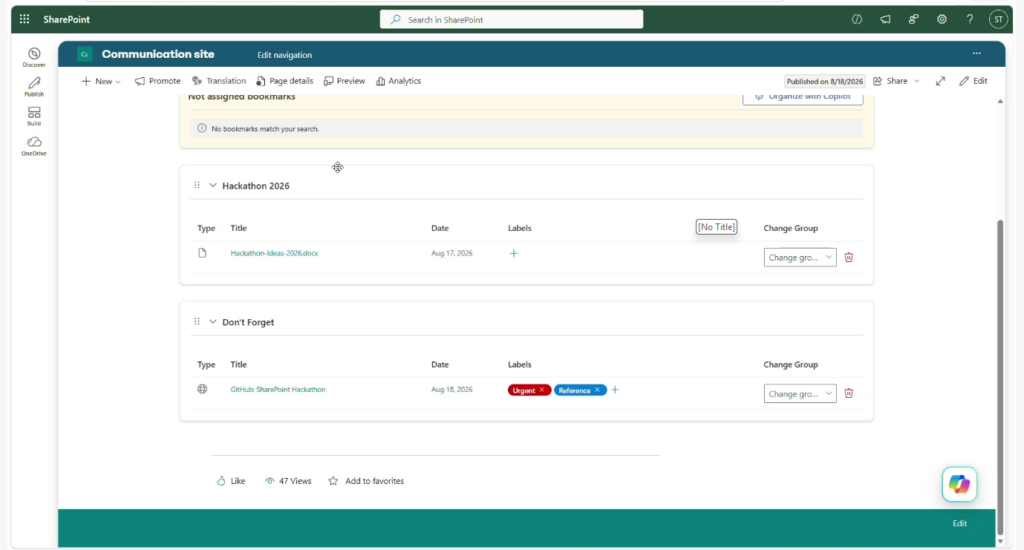Viewport: 1024px width, 550px height.
Task: Delete the GitHub SharePoint Hackathon bookmark
Action: [x=848, y=393]
